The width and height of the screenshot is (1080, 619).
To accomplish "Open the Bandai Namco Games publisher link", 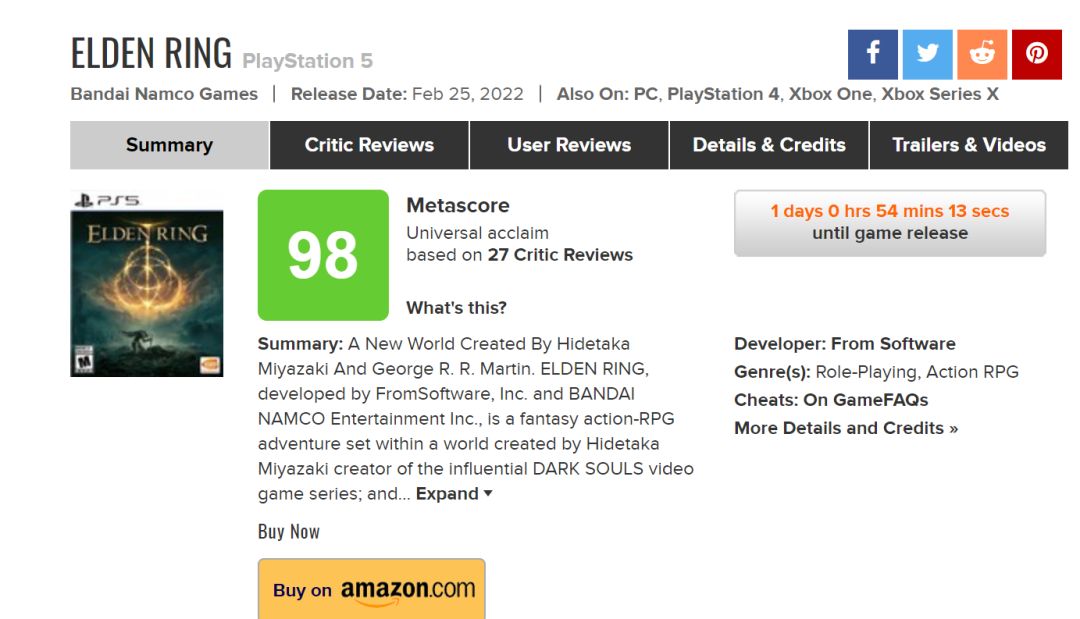I will click(164, 94).
